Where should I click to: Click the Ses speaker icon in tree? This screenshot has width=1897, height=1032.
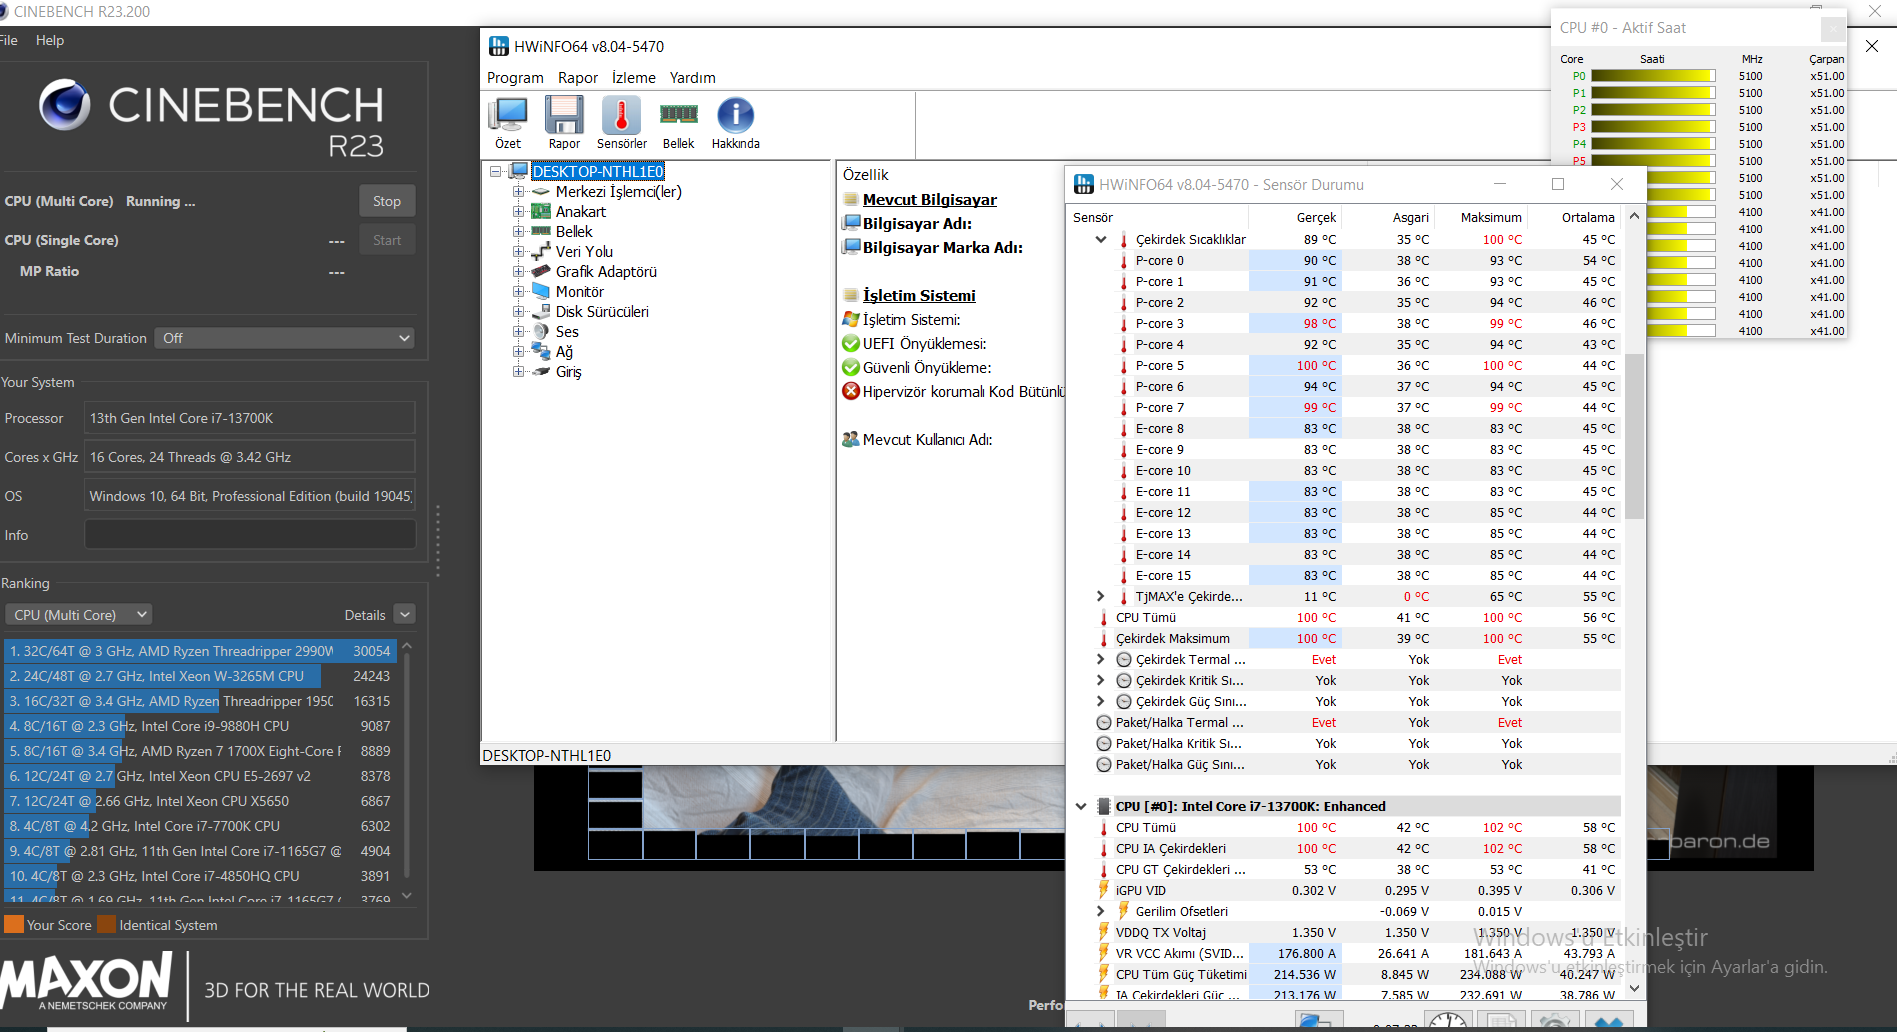click(541, 331)
